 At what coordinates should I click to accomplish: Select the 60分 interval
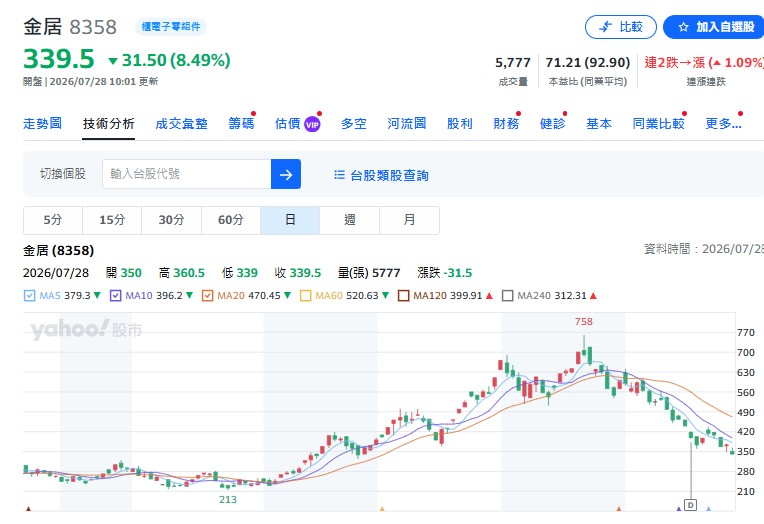[x=231, y=220]
